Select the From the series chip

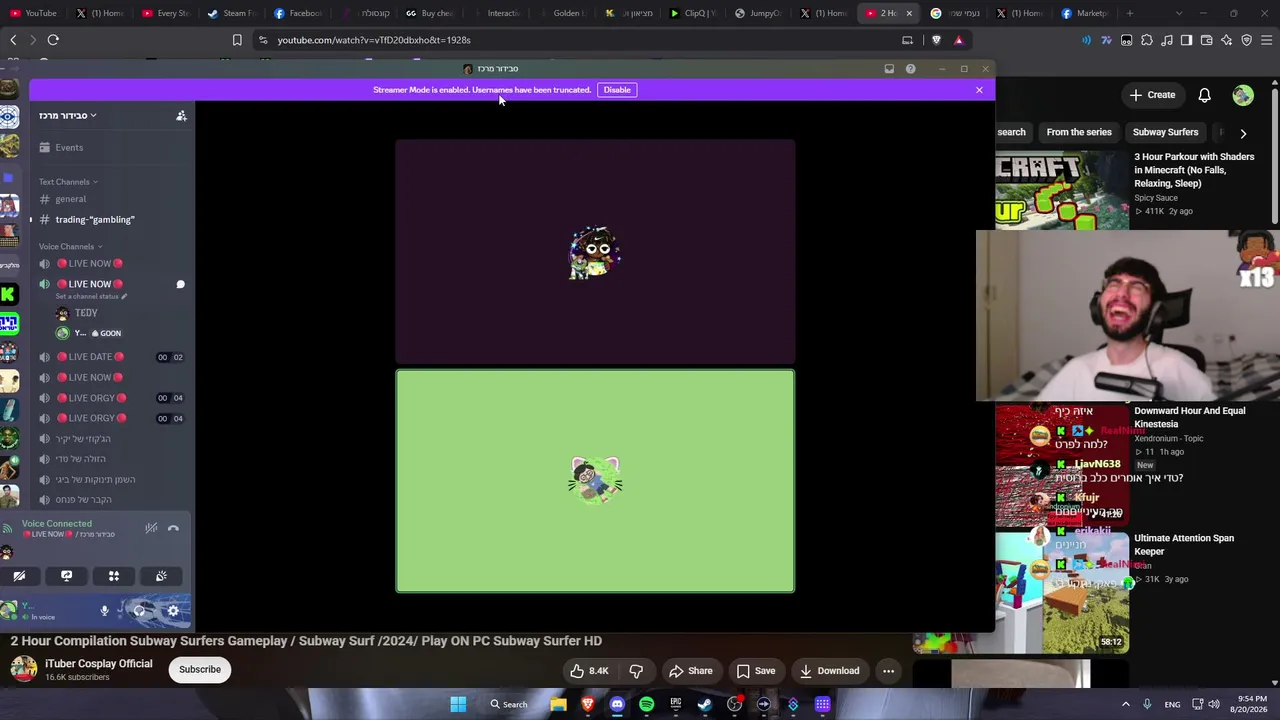click(1079, 132)
